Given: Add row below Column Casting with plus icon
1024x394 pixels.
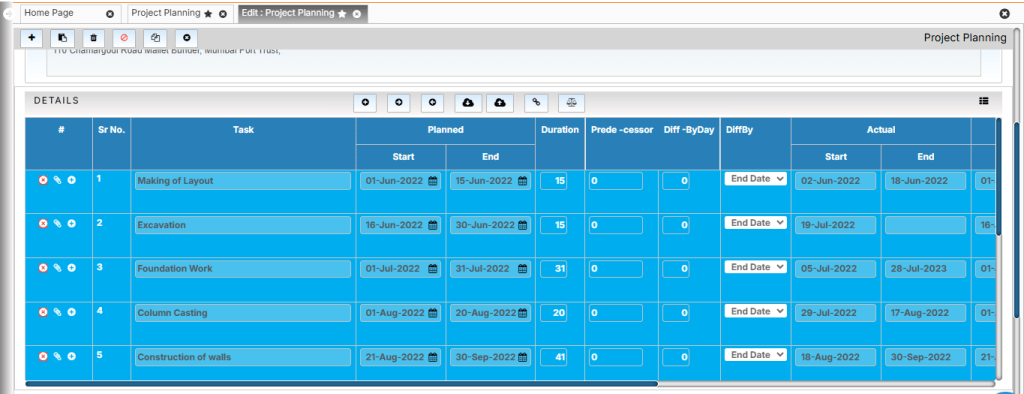Looking at the screenshot, I should tap(72, 312).
